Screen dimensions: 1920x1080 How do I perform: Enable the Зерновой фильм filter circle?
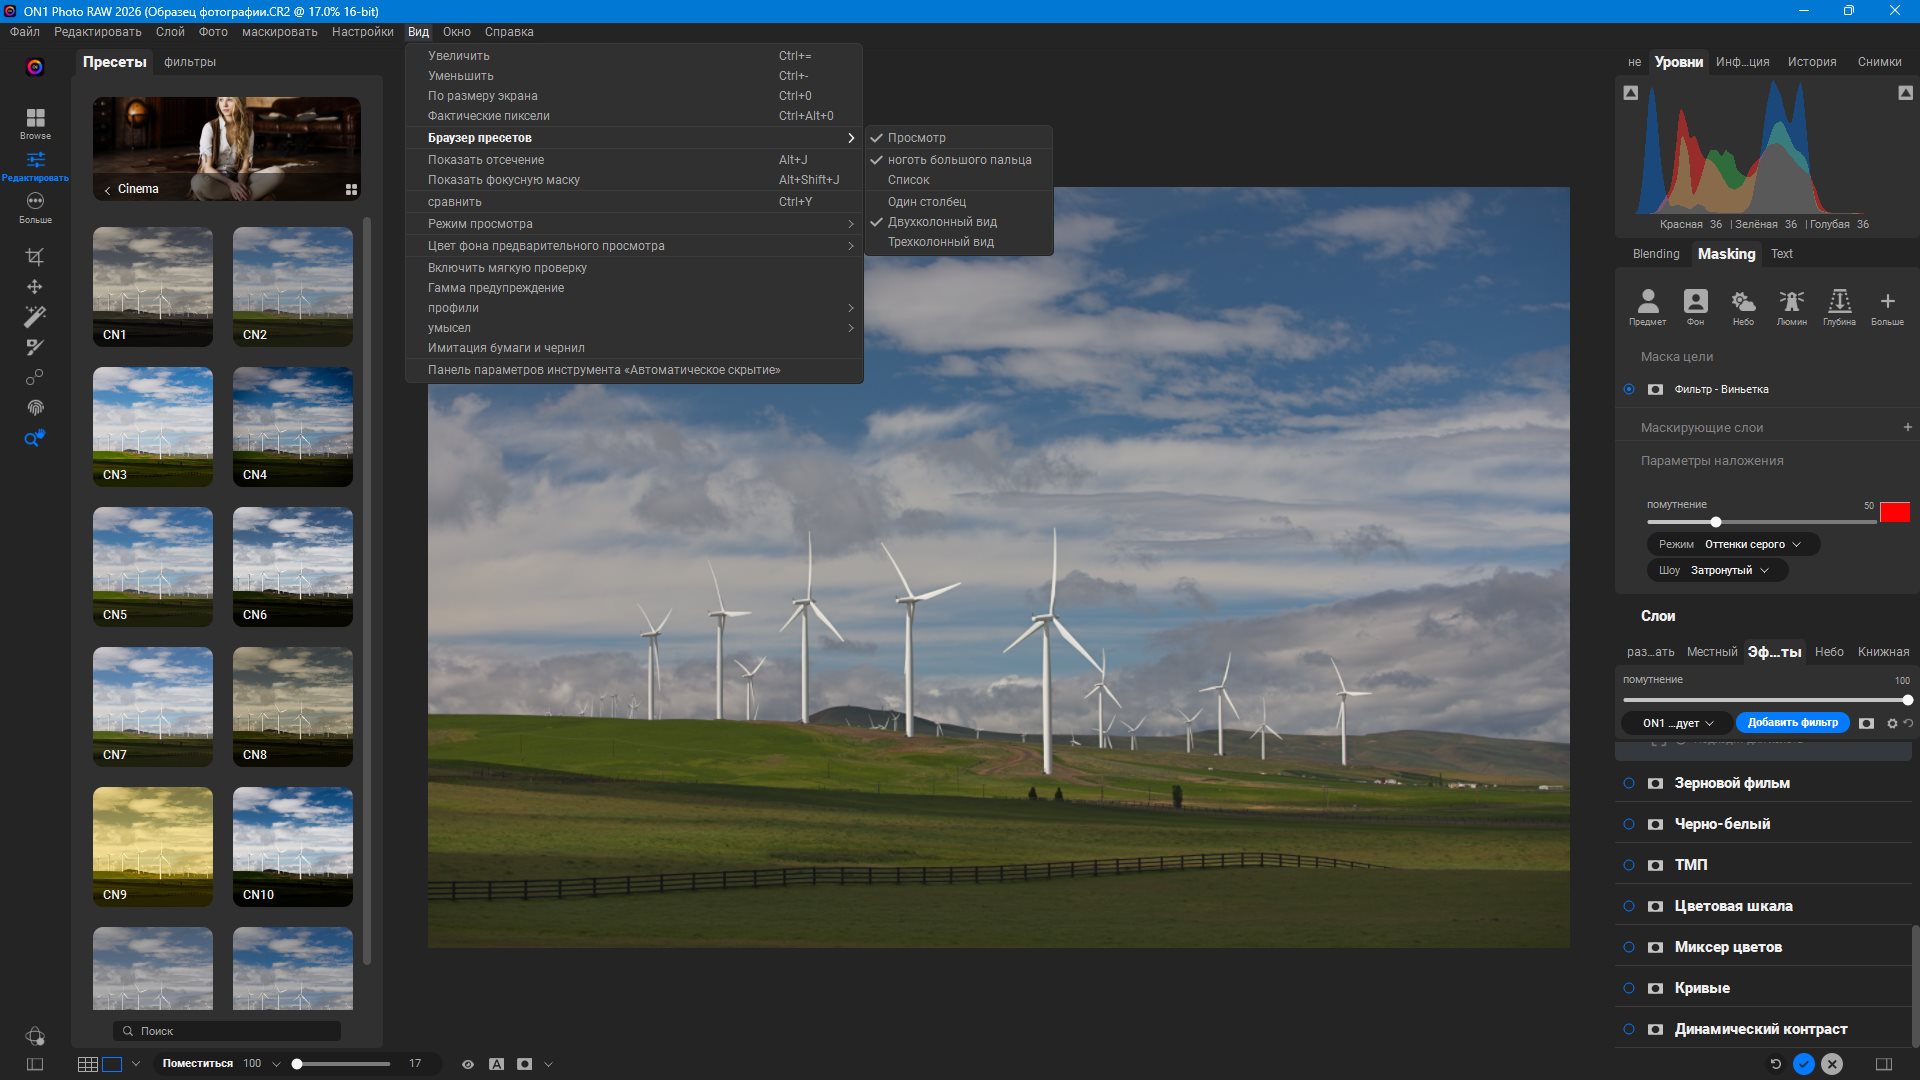pyautogui.click(x=1629, y=783)
